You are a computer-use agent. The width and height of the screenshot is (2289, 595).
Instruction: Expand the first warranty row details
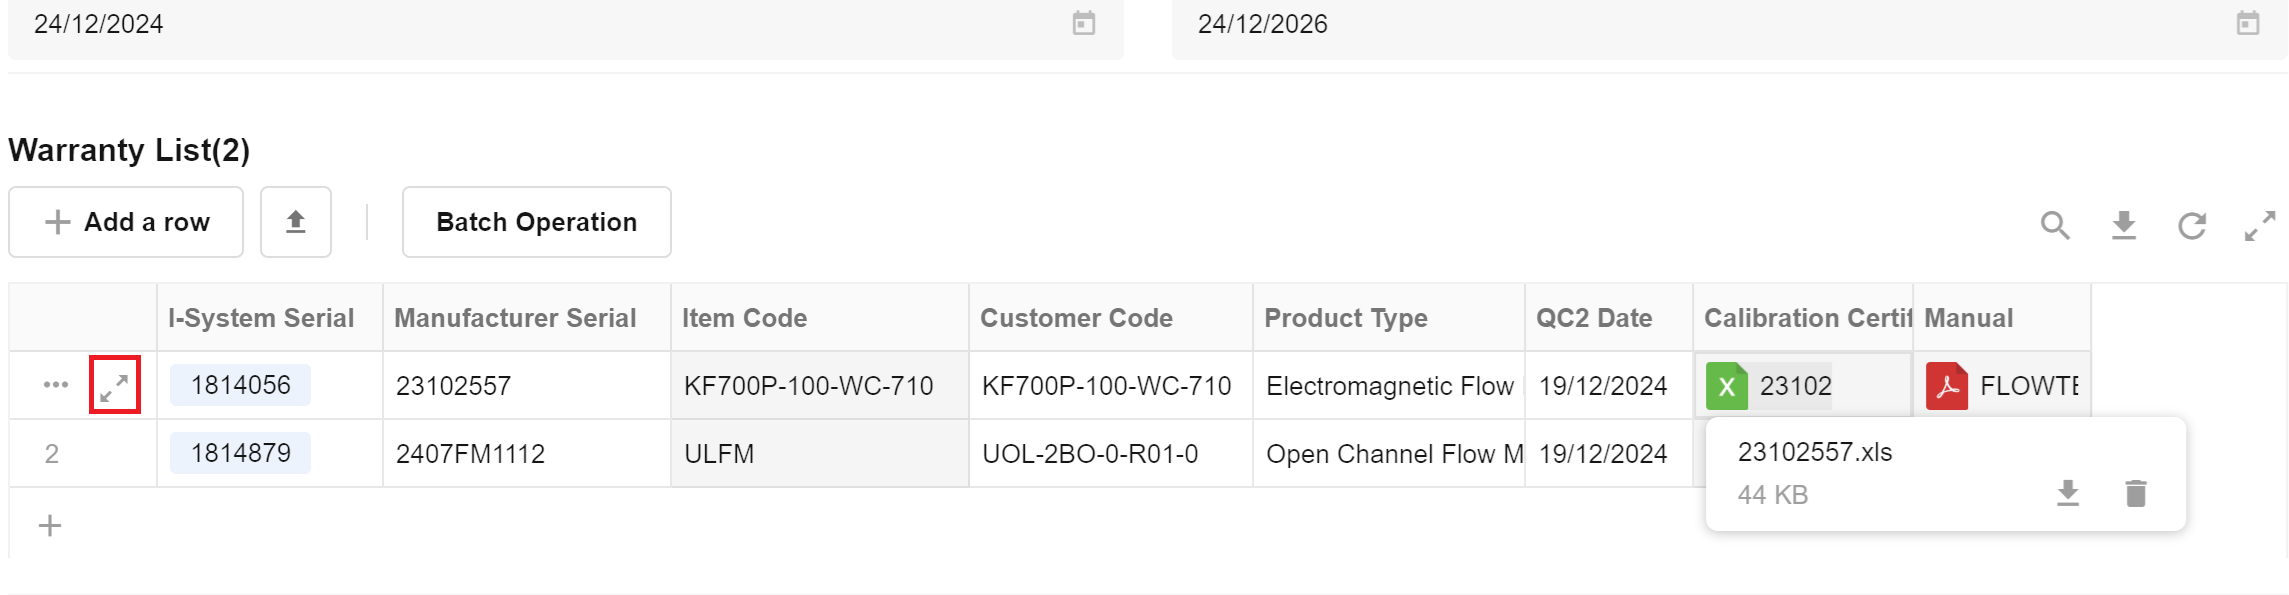115,385
